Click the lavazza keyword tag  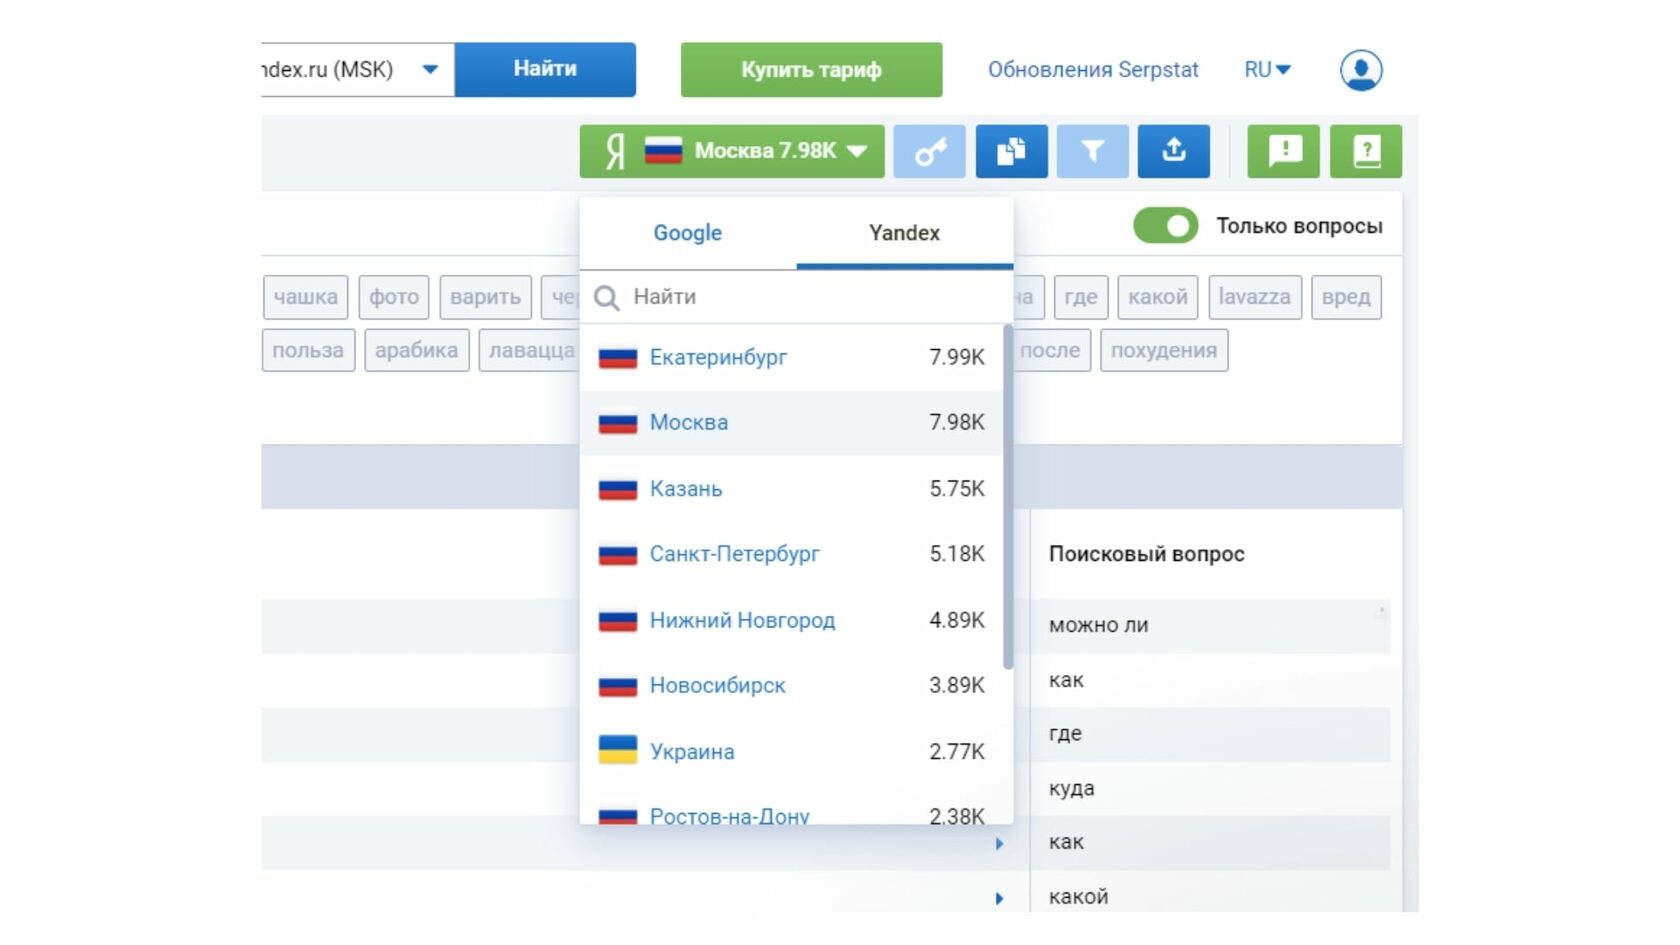point(1255,297)
